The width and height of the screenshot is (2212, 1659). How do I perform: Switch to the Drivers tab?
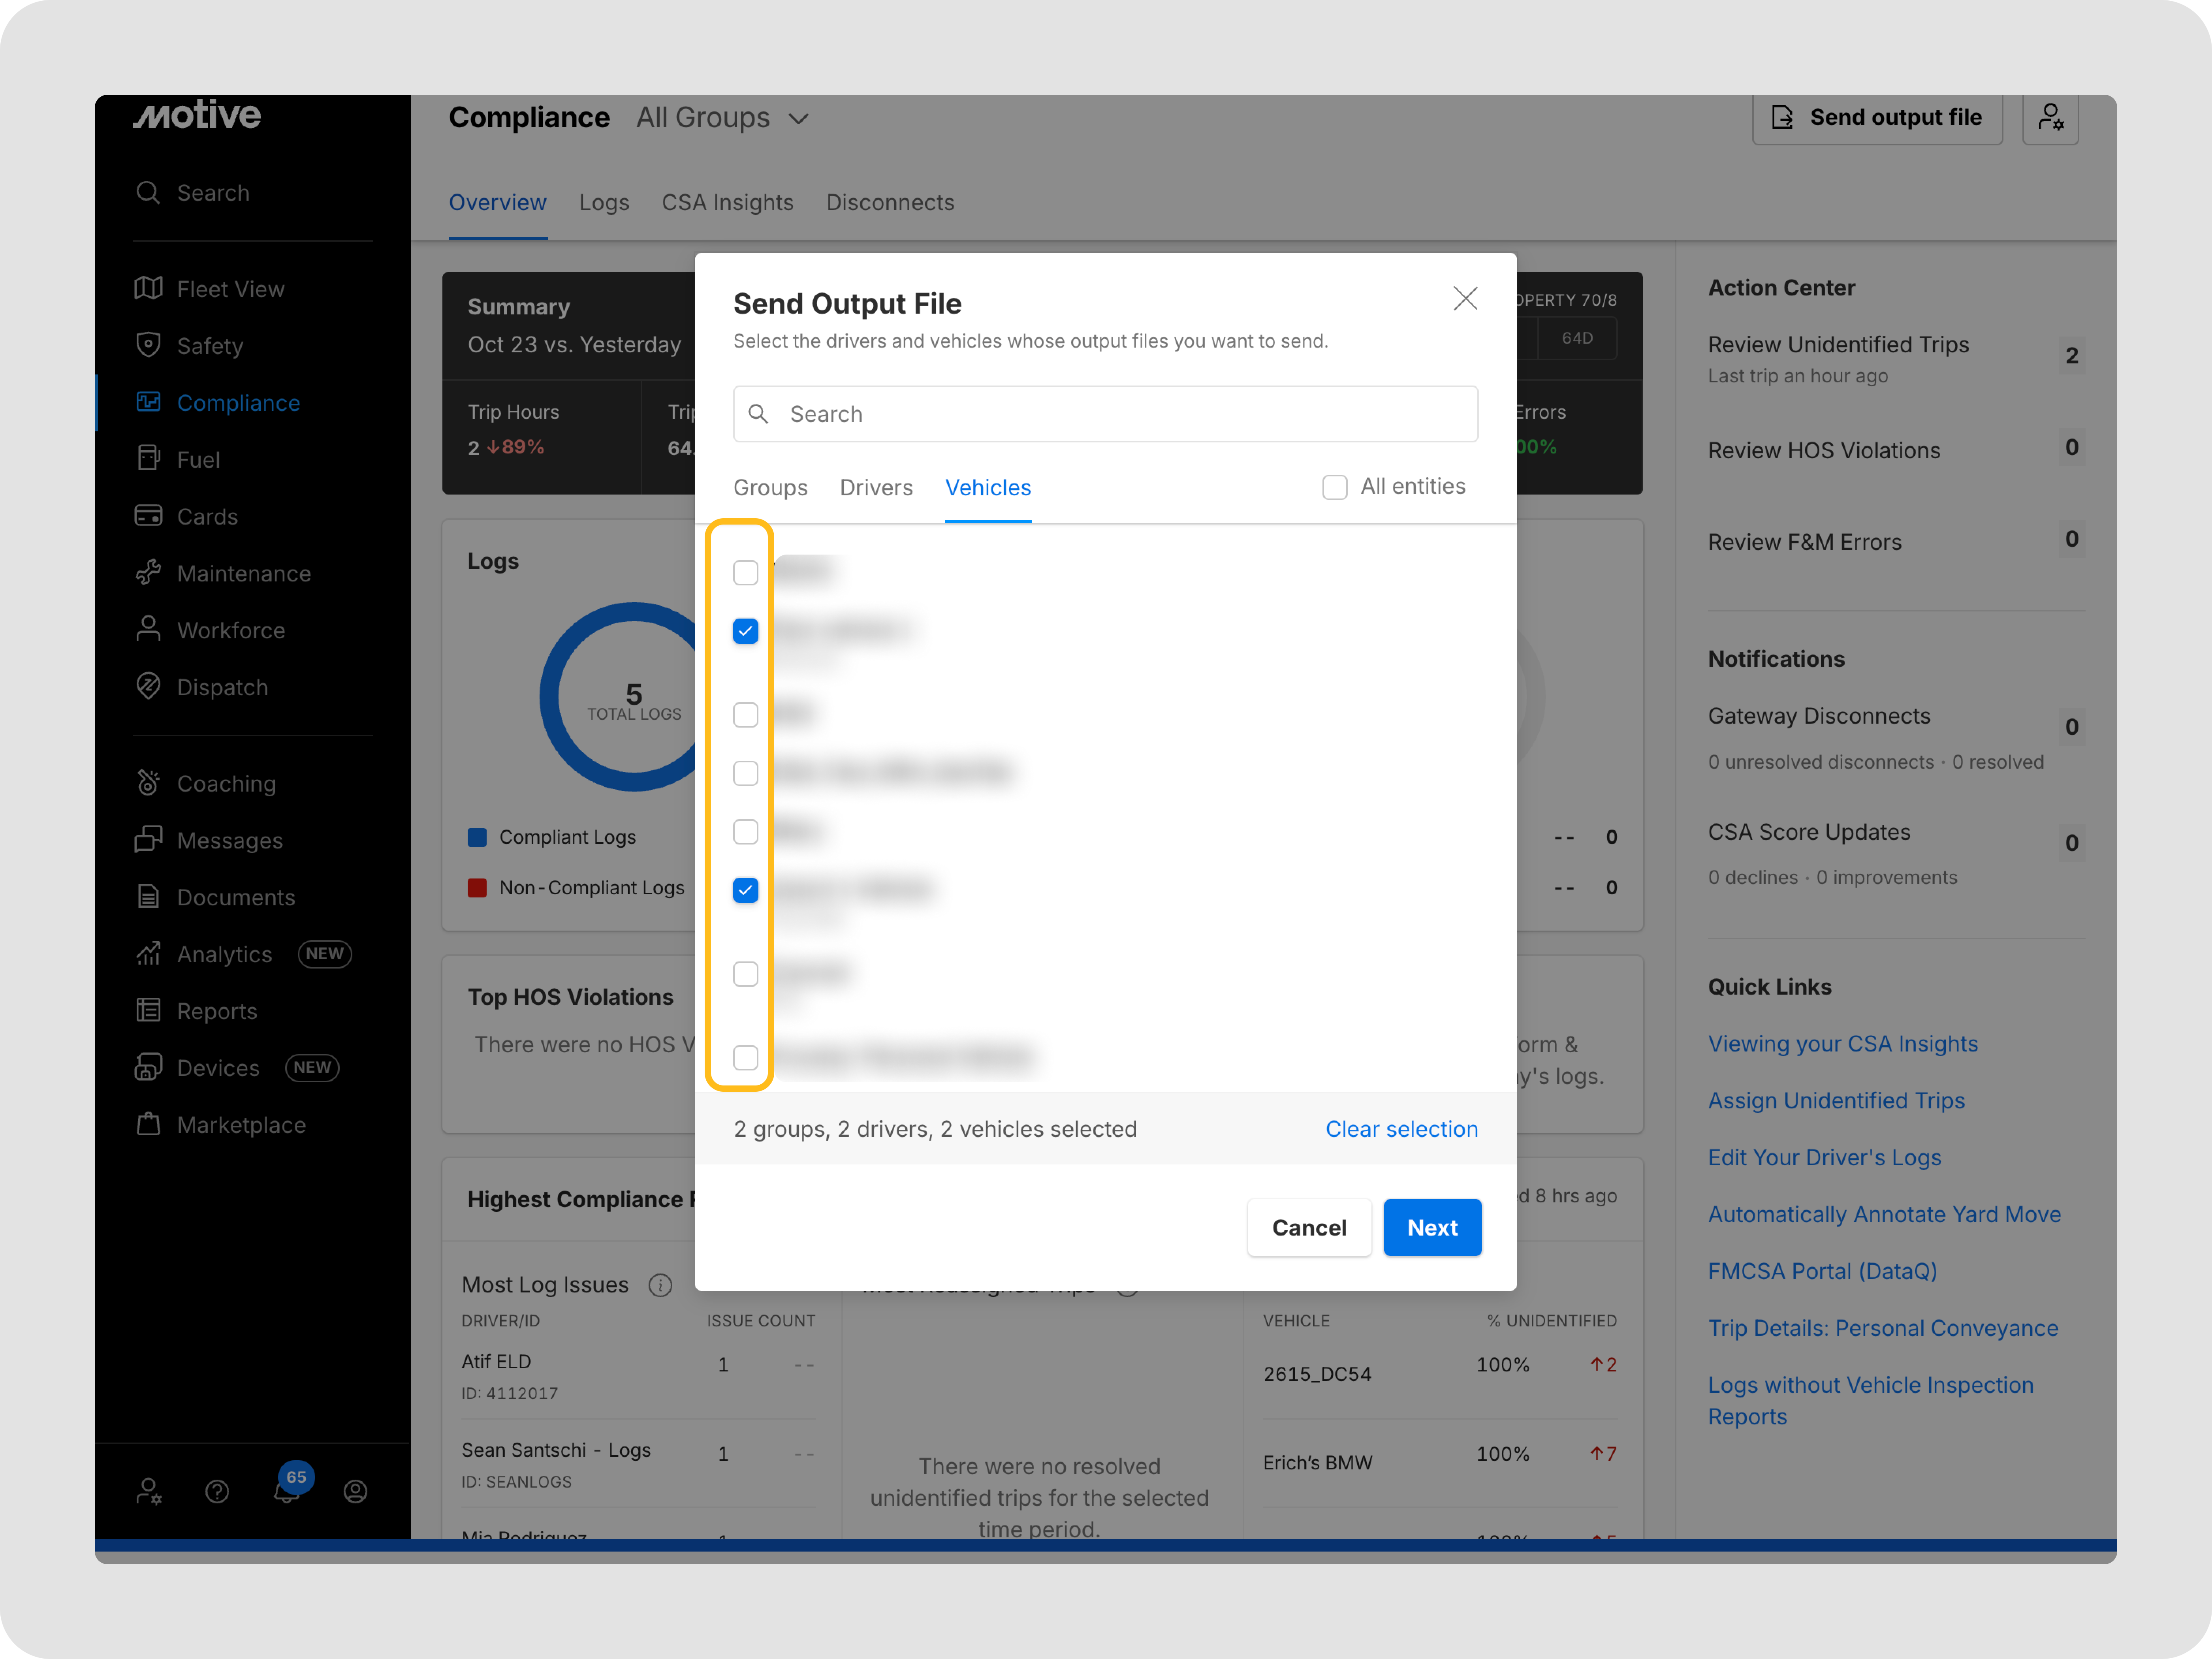coord(876,488)
